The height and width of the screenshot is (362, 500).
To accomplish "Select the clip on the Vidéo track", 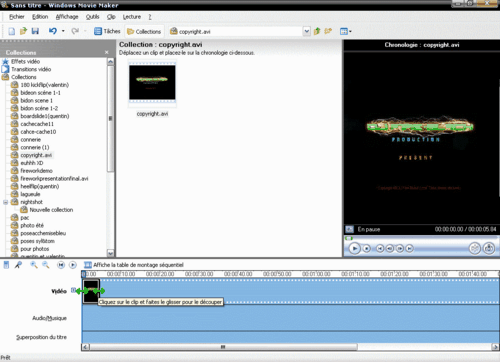I will (91, 291).
